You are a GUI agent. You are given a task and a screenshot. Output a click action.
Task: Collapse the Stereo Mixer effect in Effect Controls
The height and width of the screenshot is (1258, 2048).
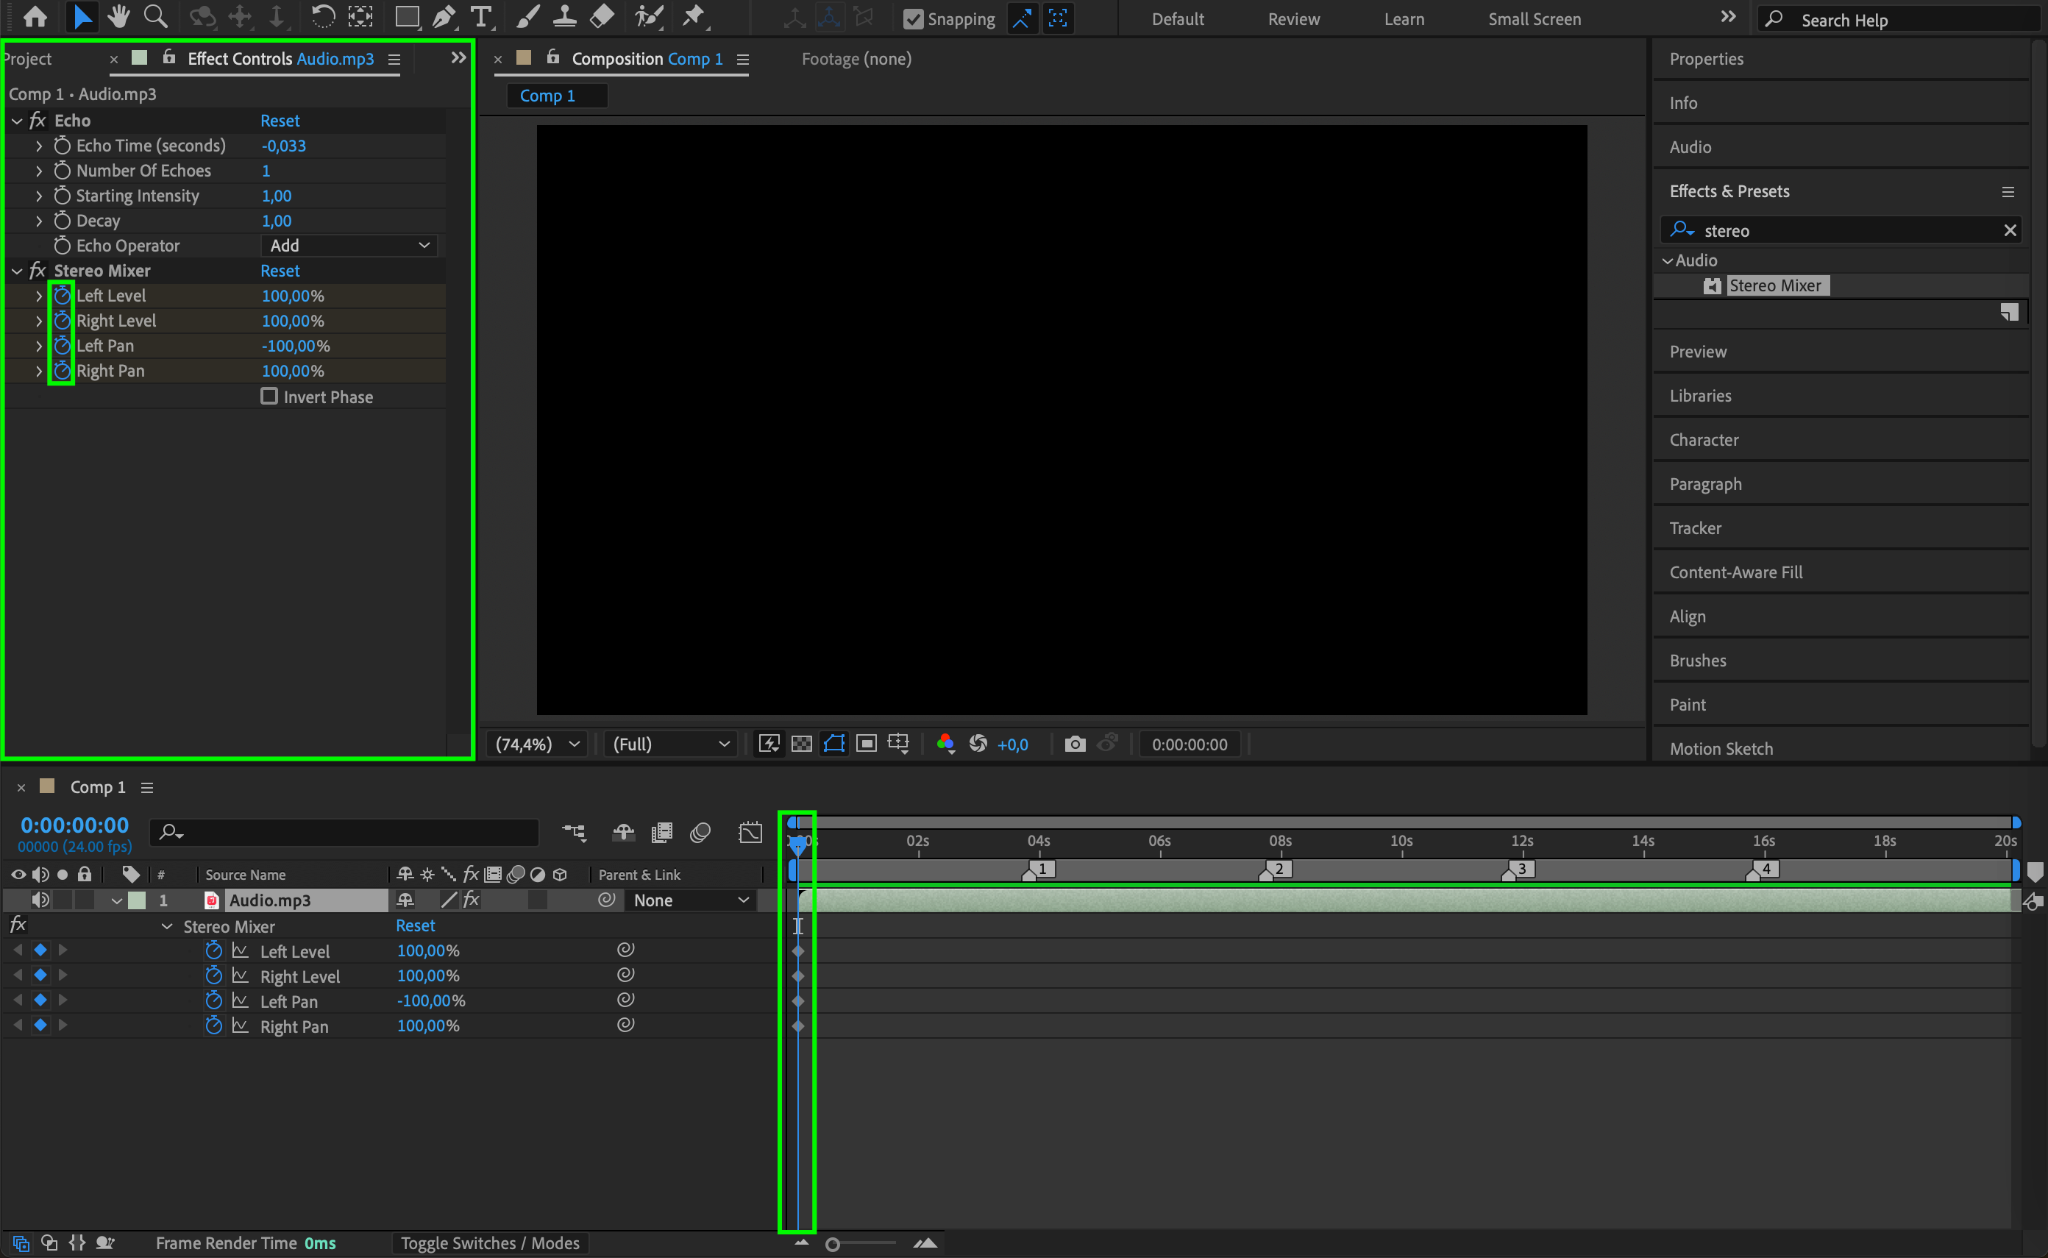pyautogui.click(x=17, y=271)
